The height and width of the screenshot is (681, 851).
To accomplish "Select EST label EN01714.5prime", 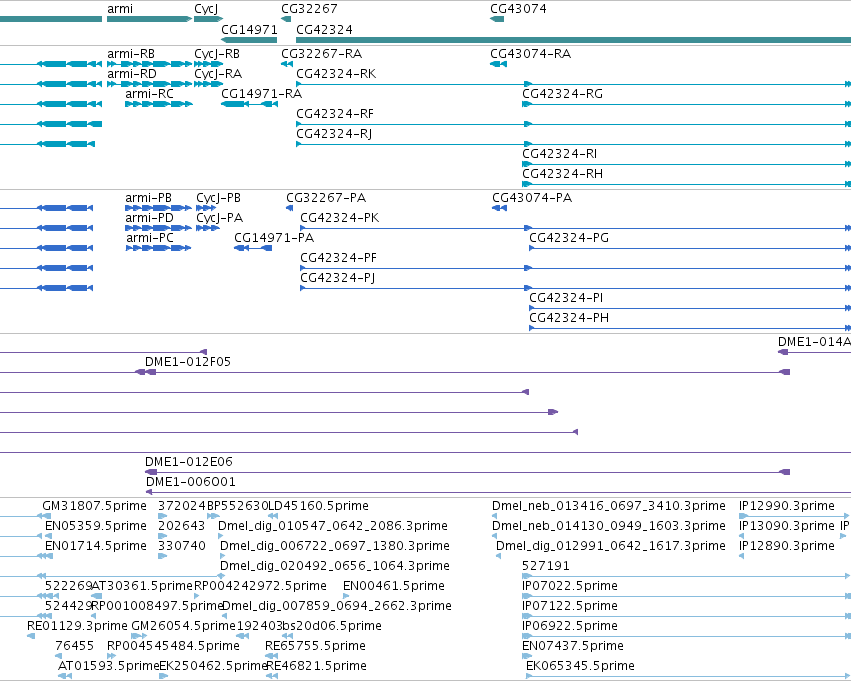I will (x=96, y=546).
